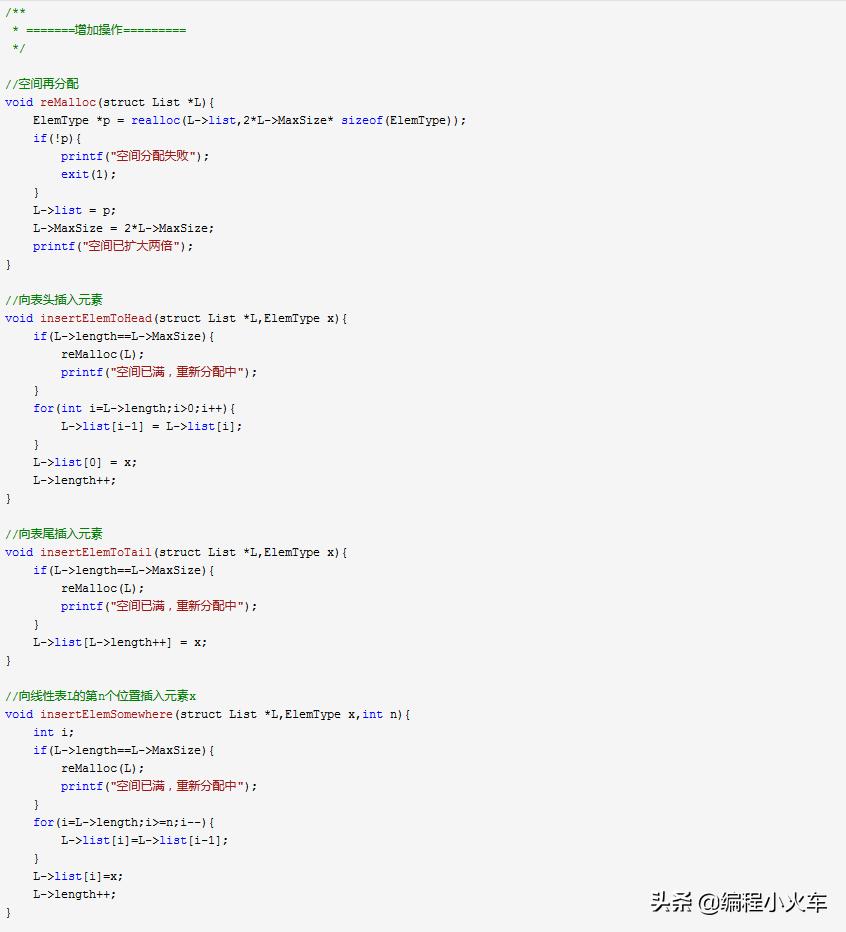Click the line 'if(!p){'
846x932 pixels.
[x=57, y=138]
